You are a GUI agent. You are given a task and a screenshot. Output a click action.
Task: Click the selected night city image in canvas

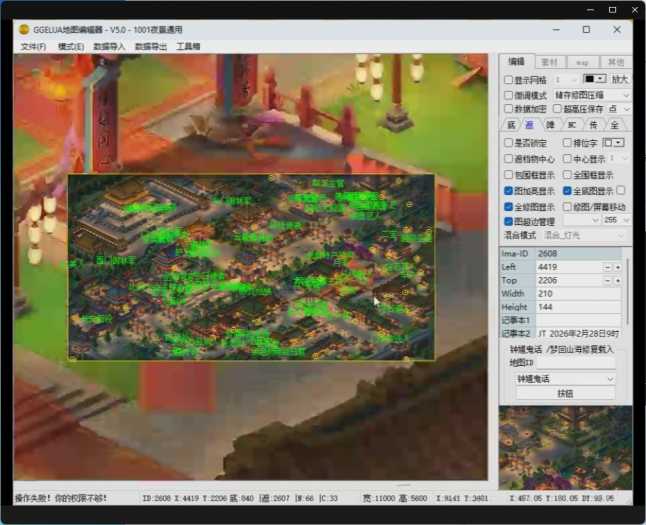251,267
